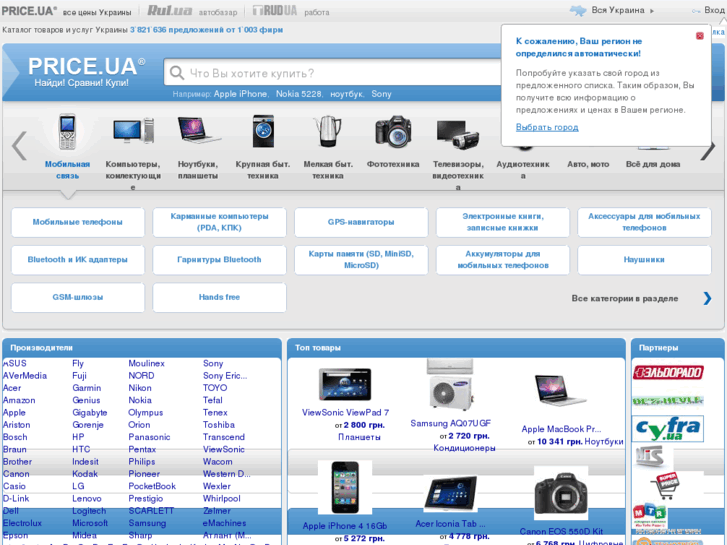The width and height of the screenshot is (727, 545).
Task: Open the Whirlpool manufacturer link
Action: point(222,499)
